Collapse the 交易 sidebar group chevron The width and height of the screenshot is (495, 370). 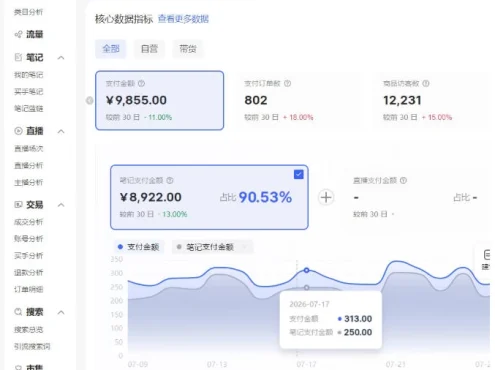click(61, 205)
